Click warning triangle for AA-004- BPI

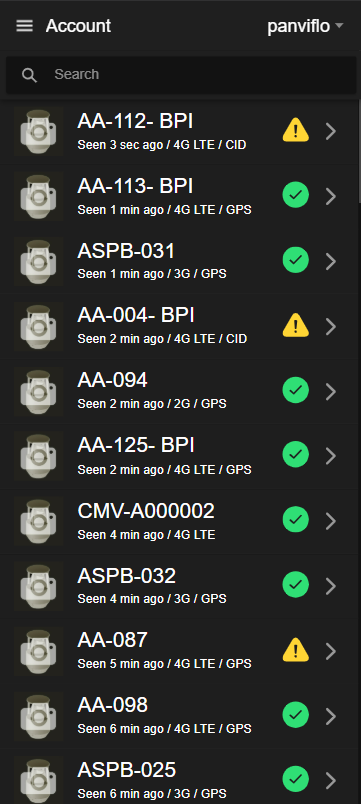point(295,325)
